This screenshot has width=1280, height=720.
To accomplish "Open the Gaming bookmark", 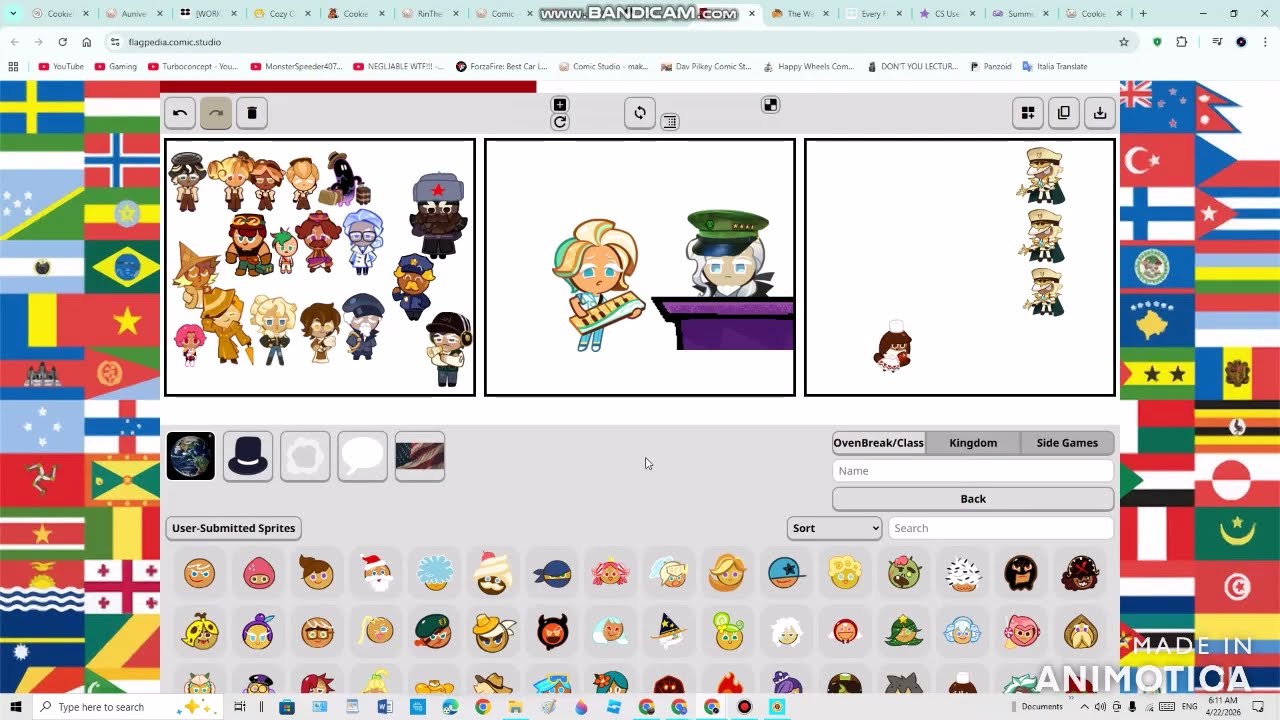I will click(x=115, y=66).
